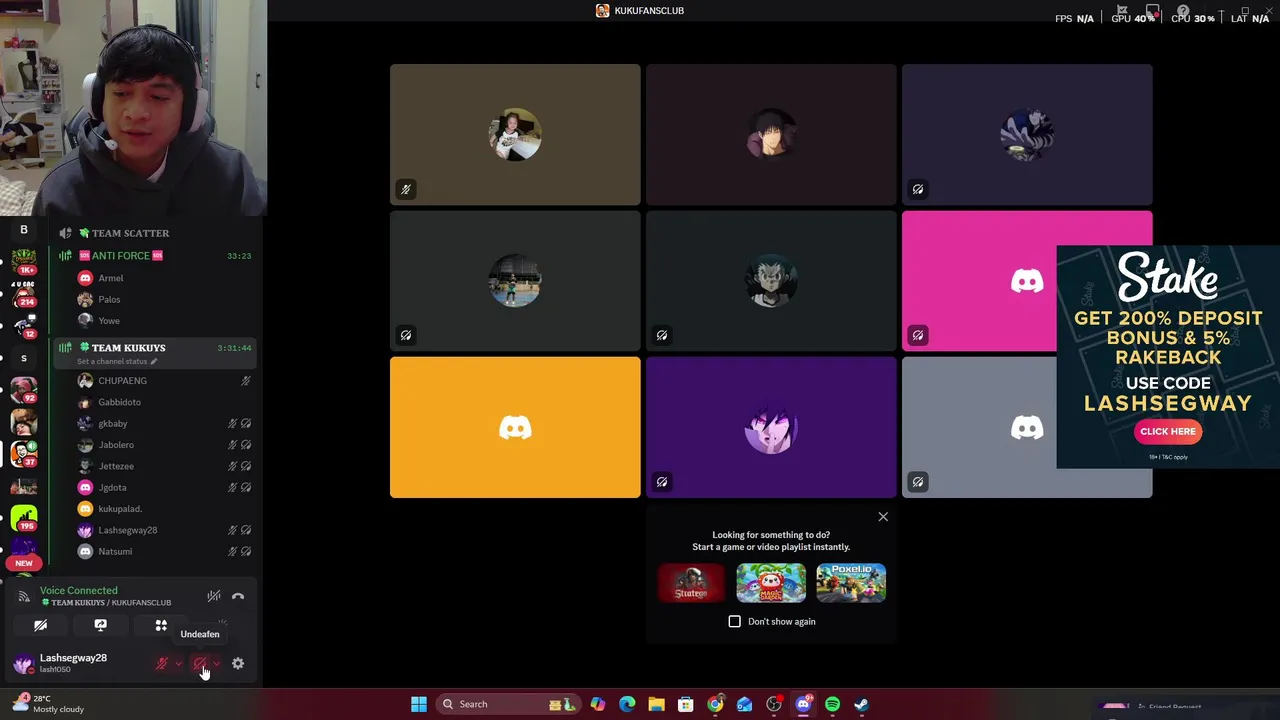Select user Gabbidoto in voice list
The image size is (1280, 720).
coord(165,402)
